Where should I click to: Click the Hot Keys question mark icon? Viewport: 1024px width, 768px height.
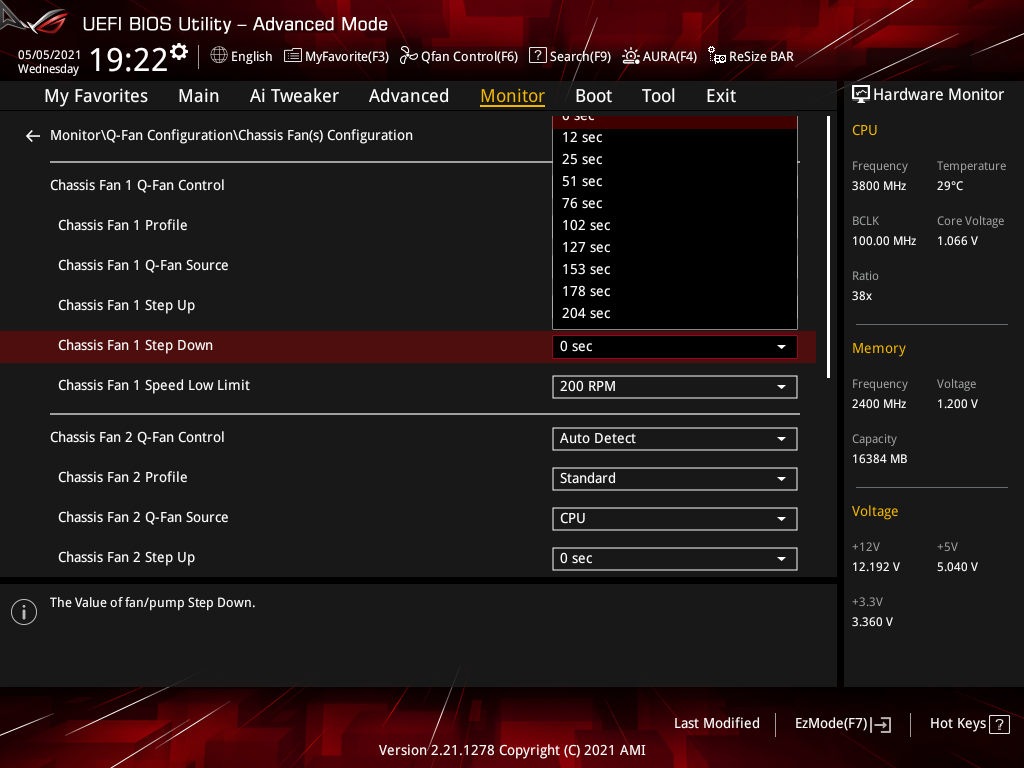pos(999,724)
